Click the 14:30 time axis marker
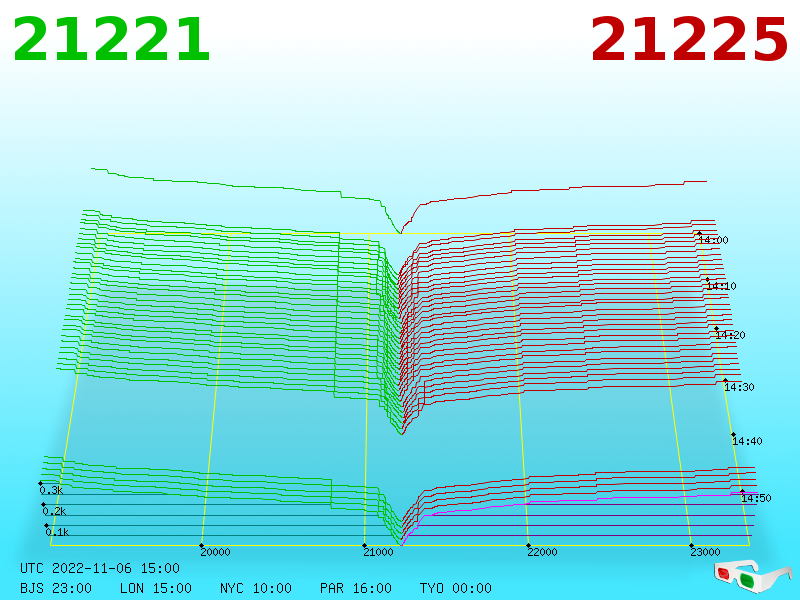The width and height of the screenshot is (800, 600). [739, 387]
